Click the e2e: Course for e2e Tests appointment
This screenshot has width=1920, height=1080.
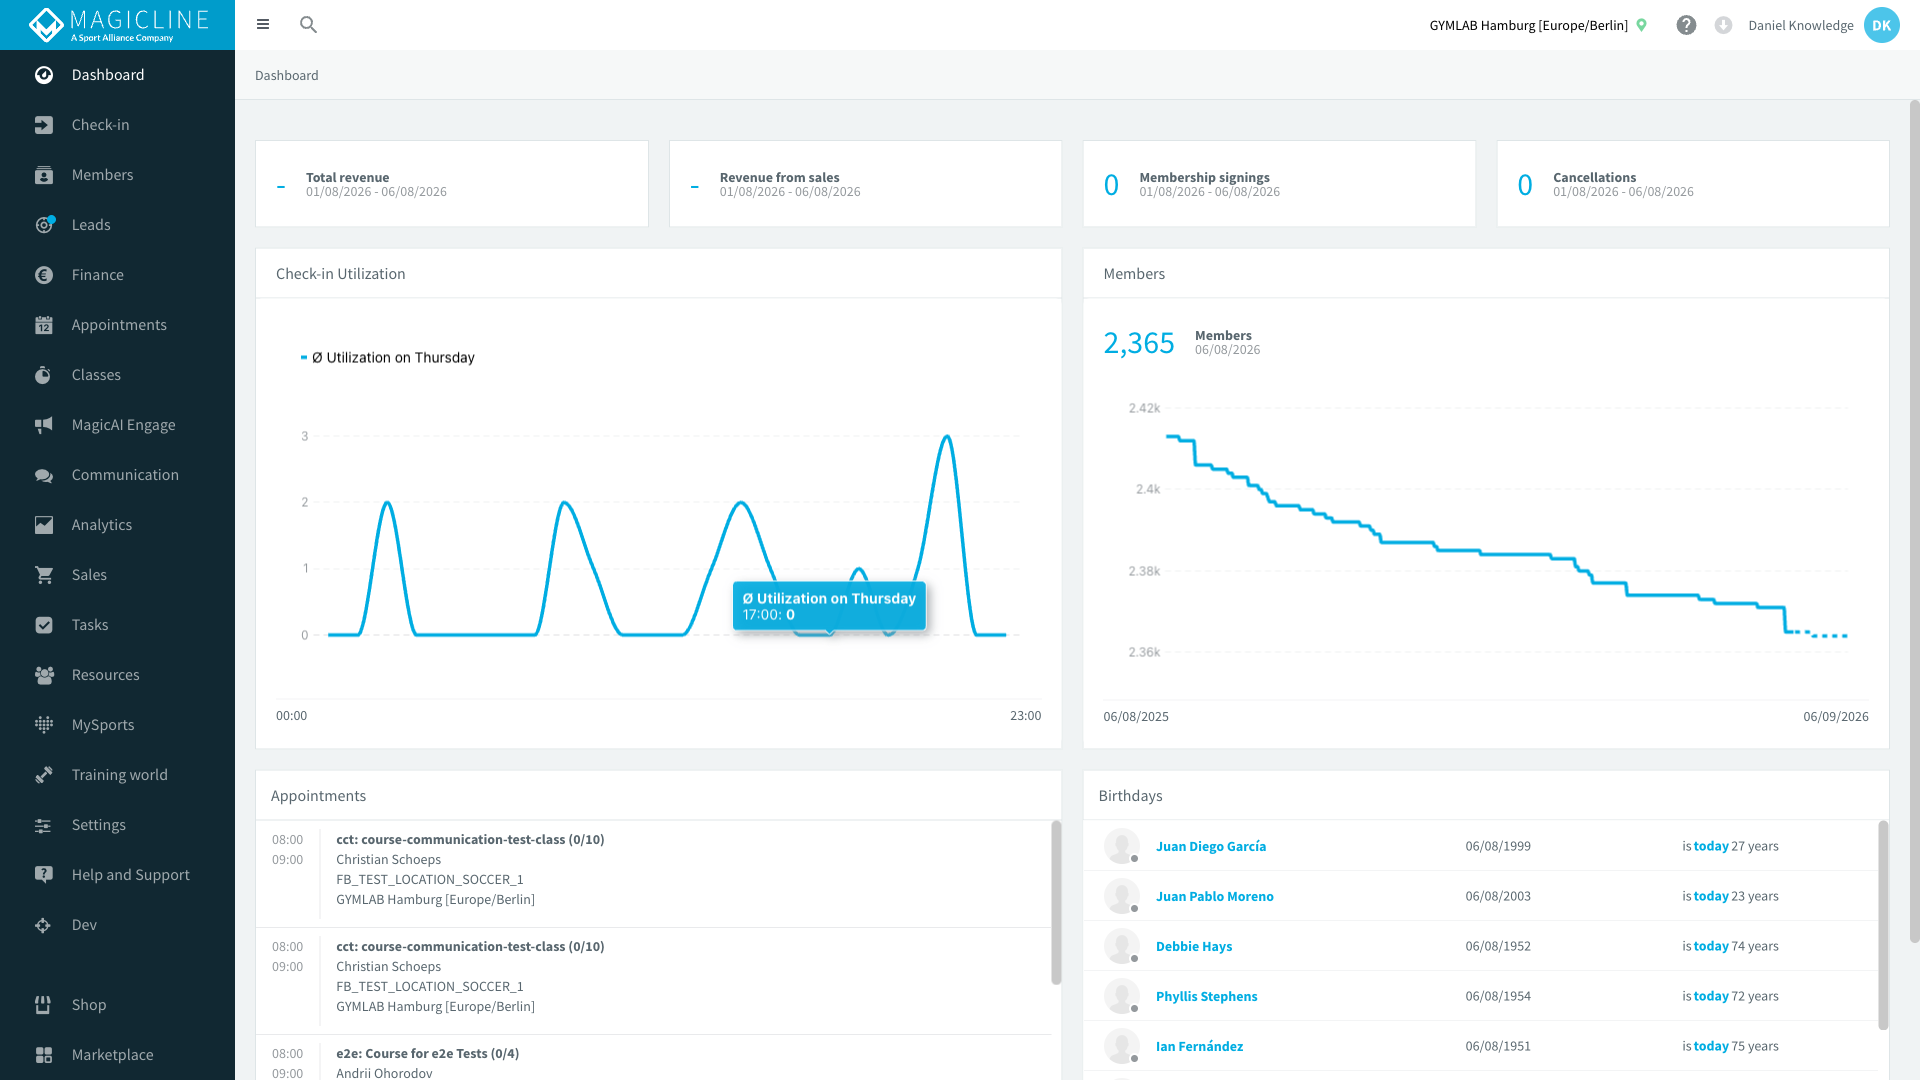pyautogui.click(x=427, y=1053)
